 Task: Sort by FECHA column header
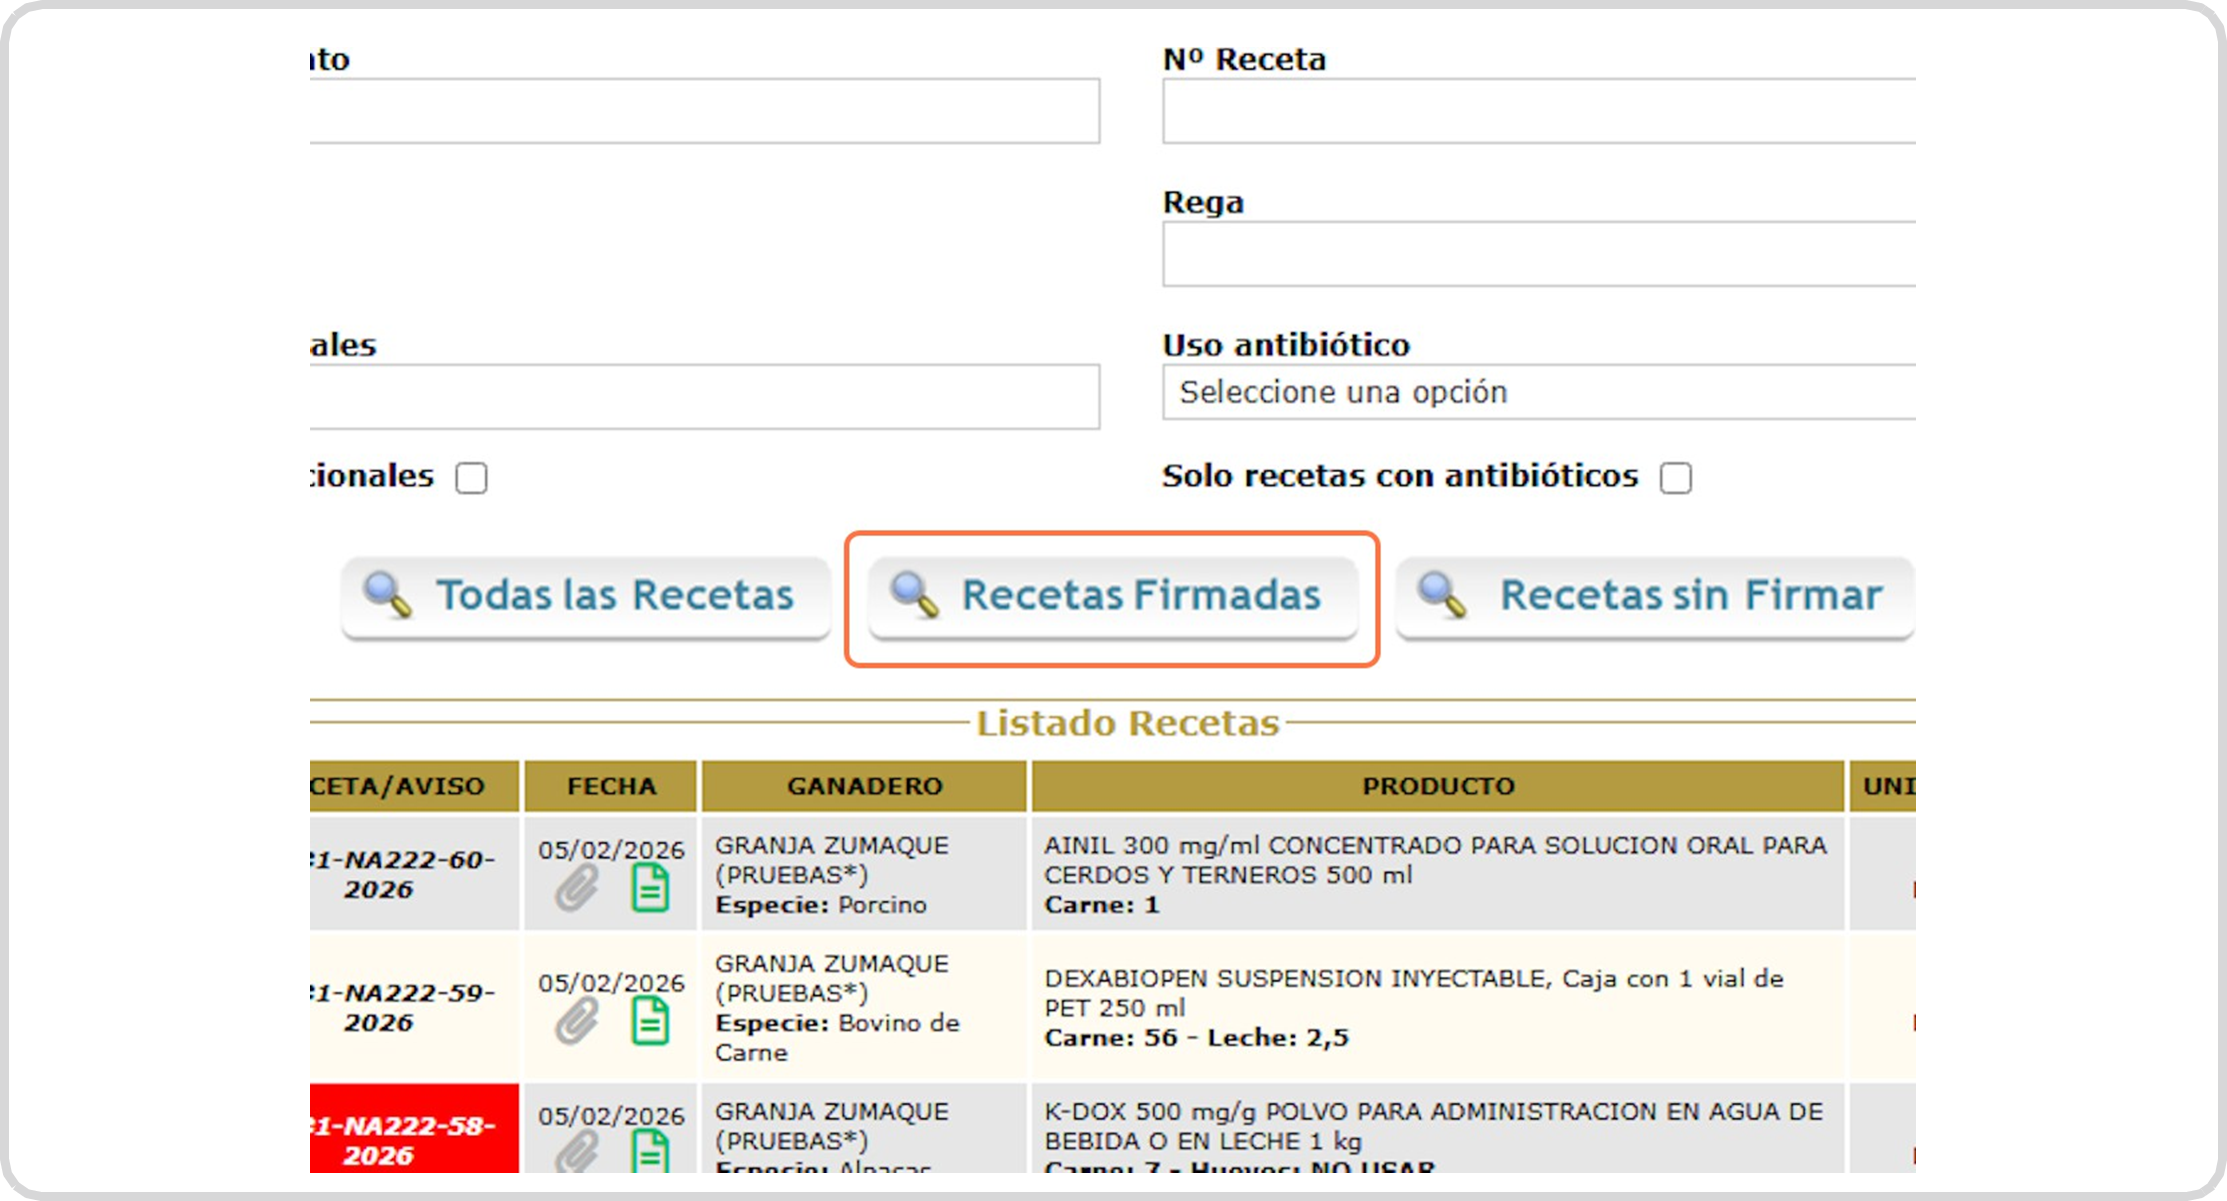click(x=611, y=786)
